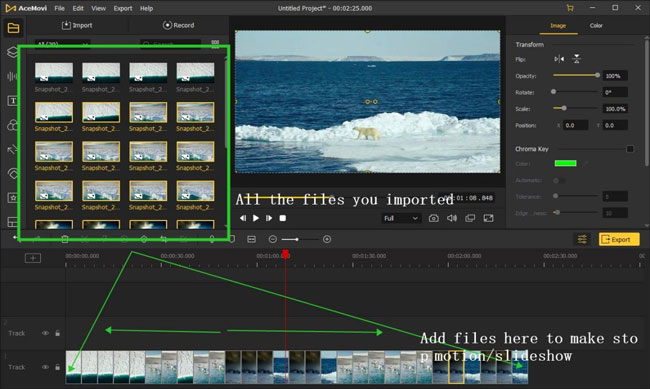
Task: Enable the Chroma Key checkbox
Action: [x=630, y=149]
